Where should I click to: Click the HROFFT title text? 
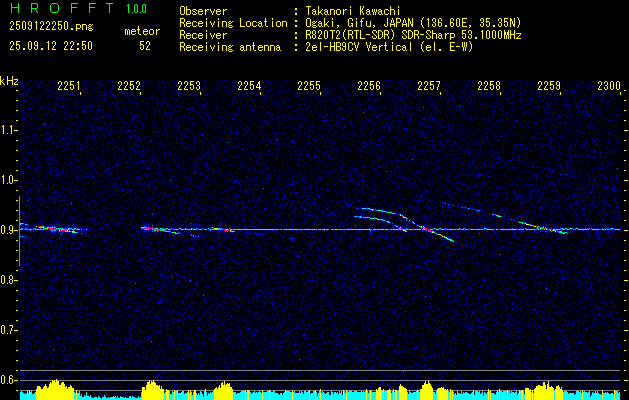coord(62,8)
